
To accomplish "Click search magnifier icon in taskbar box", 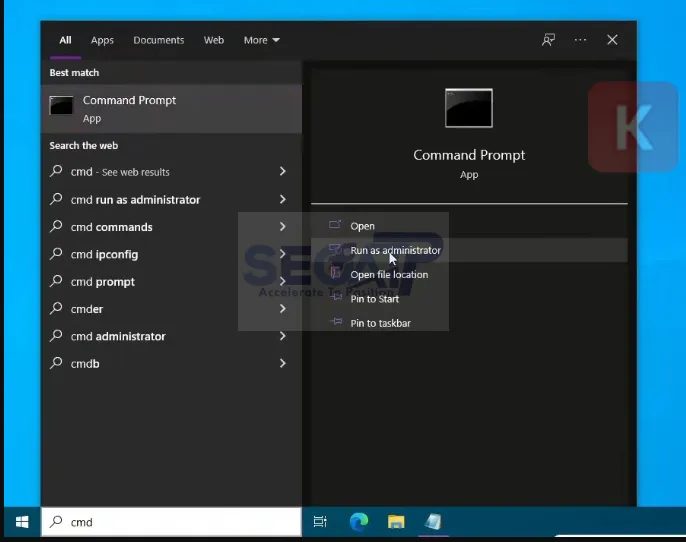I will (56, 521).
